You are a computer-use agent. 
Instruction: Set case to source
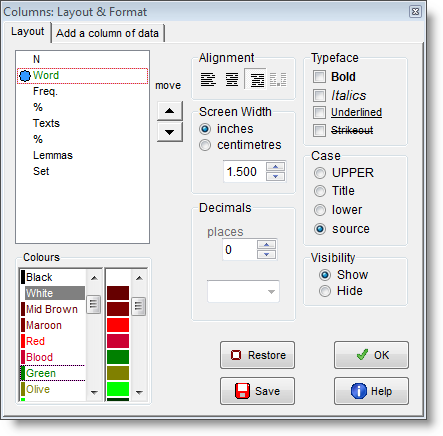pyautogui.click(x=320, y=229)
